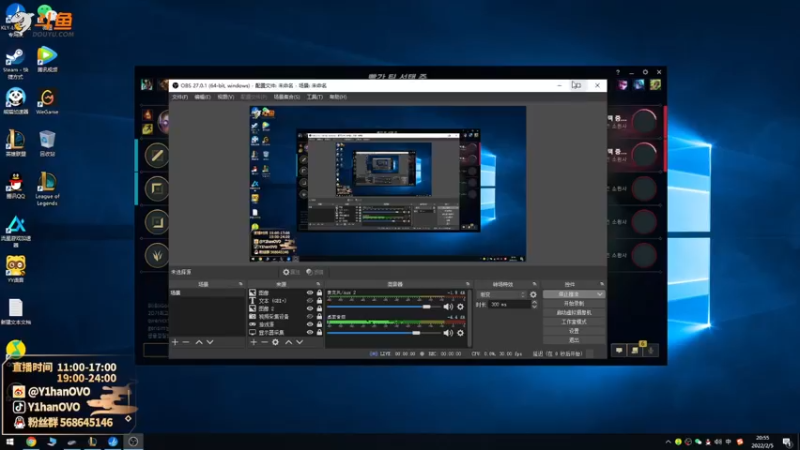Image resolution: width=800 pixels, height=450 pixels.
Task: Click the 退出 exit button in Controls
Action: tap(574, 340)
